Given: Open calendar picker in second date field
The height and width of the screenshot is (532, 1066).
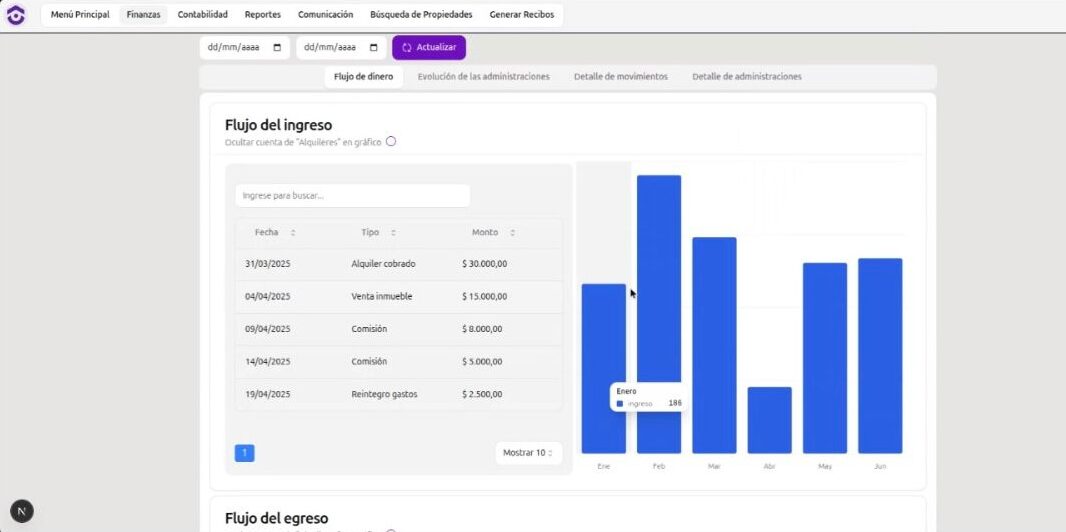Looking at the screenshot, I should coord(374,47).
